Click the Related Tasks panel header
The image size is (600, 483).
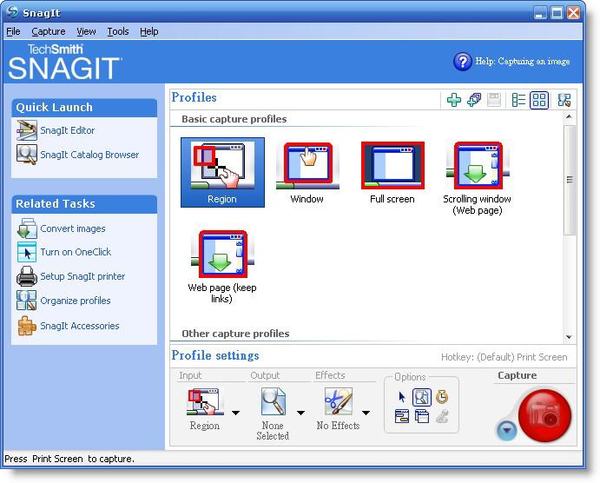84,204
